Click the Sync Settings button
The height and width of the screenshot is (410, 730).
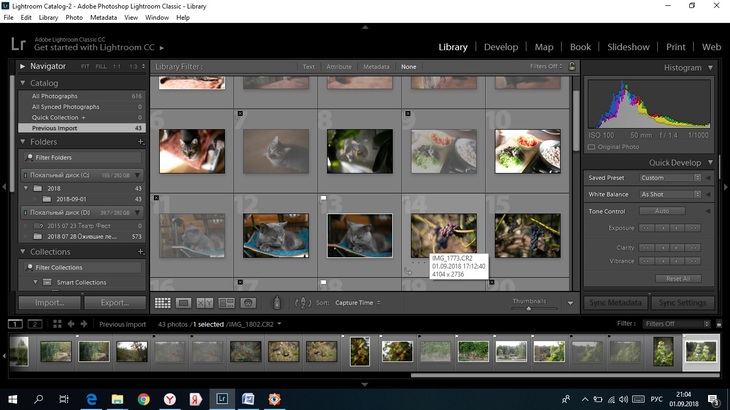tap(683, 303)
